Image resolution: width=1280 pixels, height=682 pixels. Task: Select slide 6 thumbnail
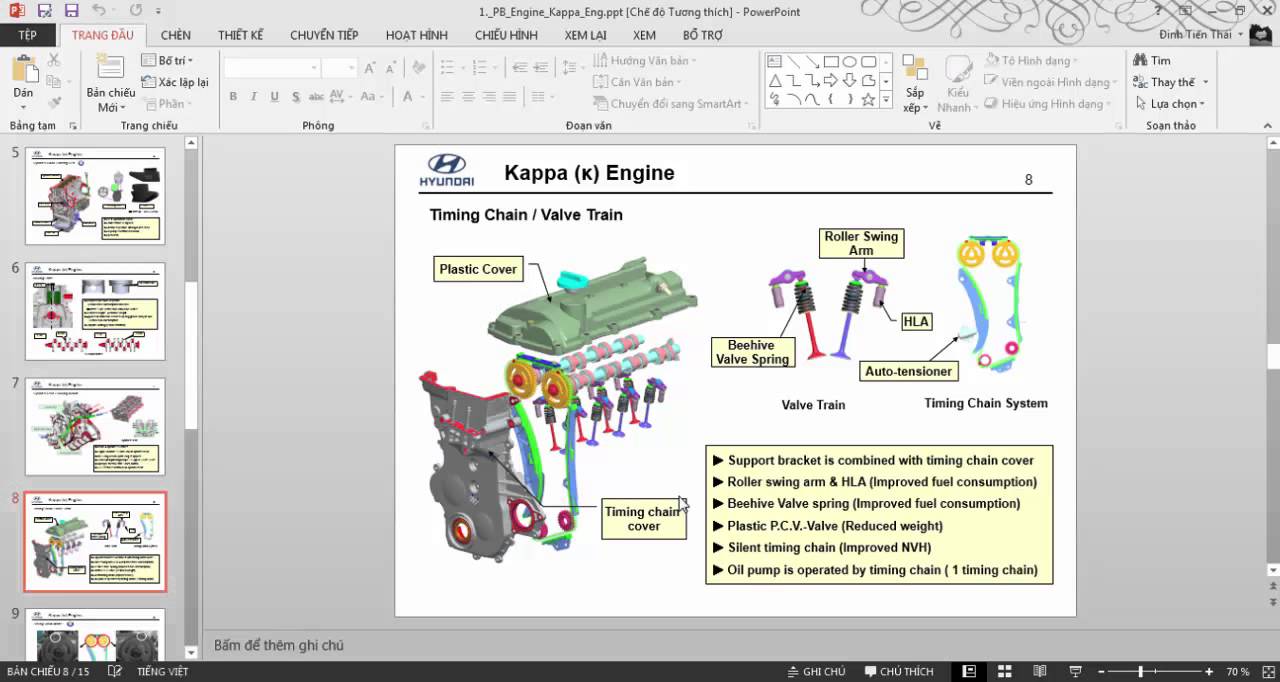coord(95,311)
